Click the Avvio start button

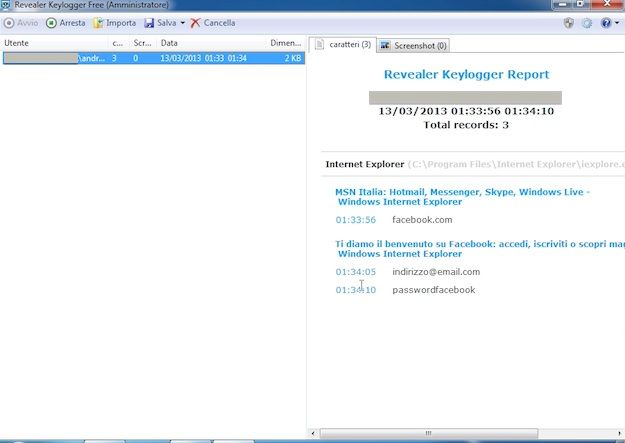coord(21,23)
